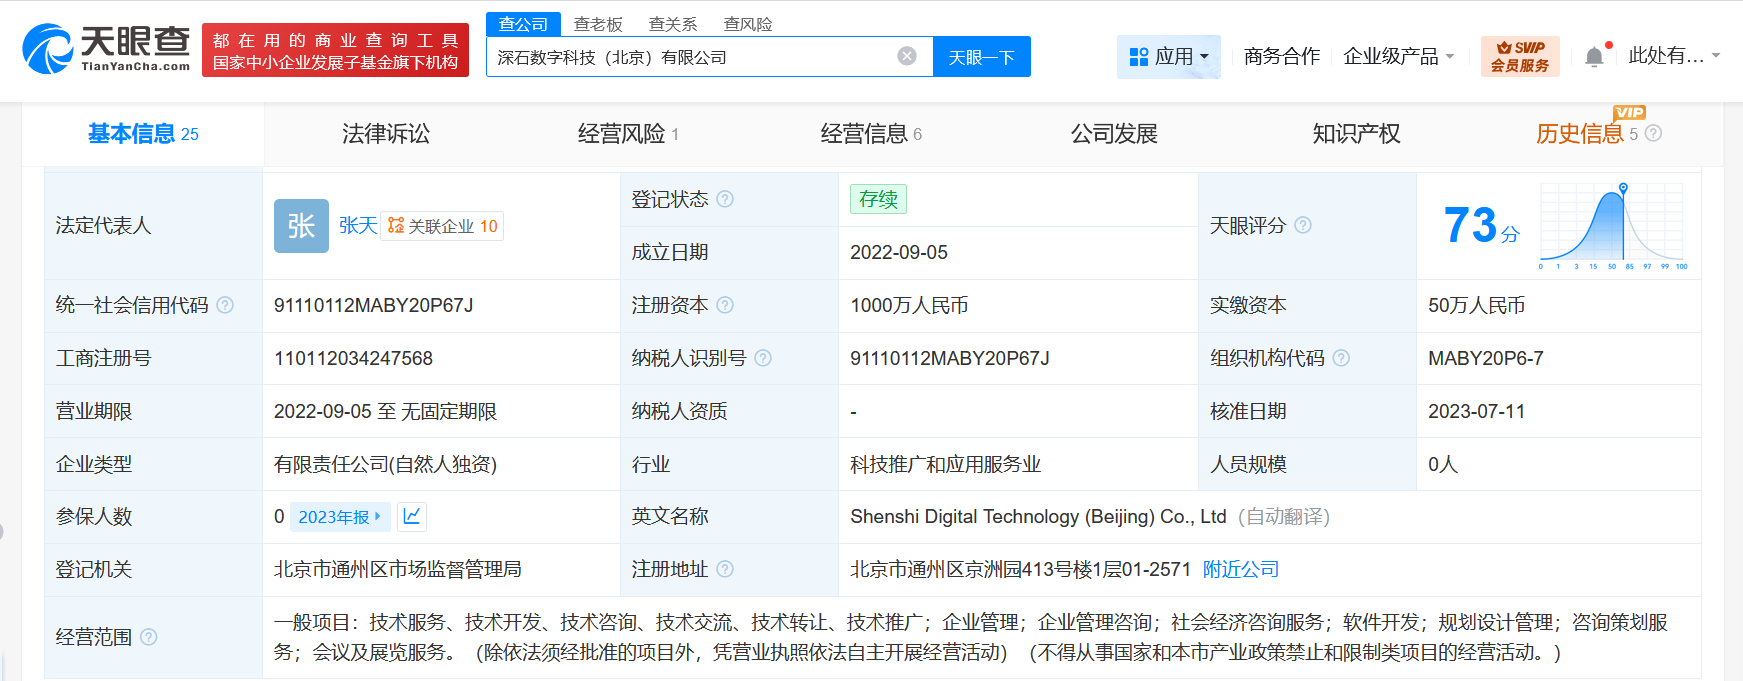Click the 张 legal representative avatar

point(301,226)
